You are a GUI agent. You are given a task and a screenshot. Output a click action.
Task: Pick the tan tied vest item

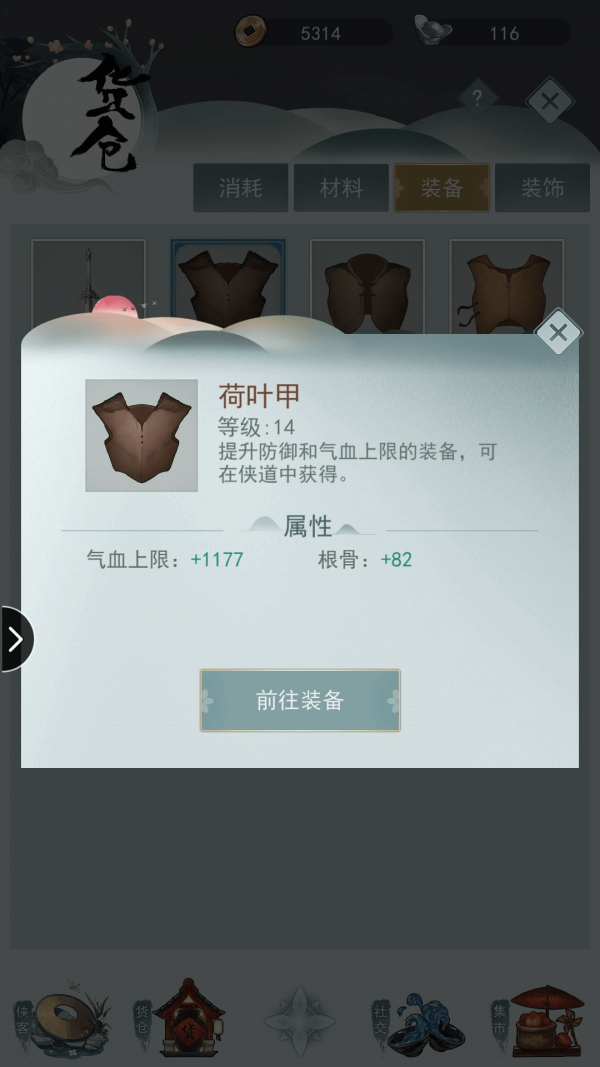507,284
